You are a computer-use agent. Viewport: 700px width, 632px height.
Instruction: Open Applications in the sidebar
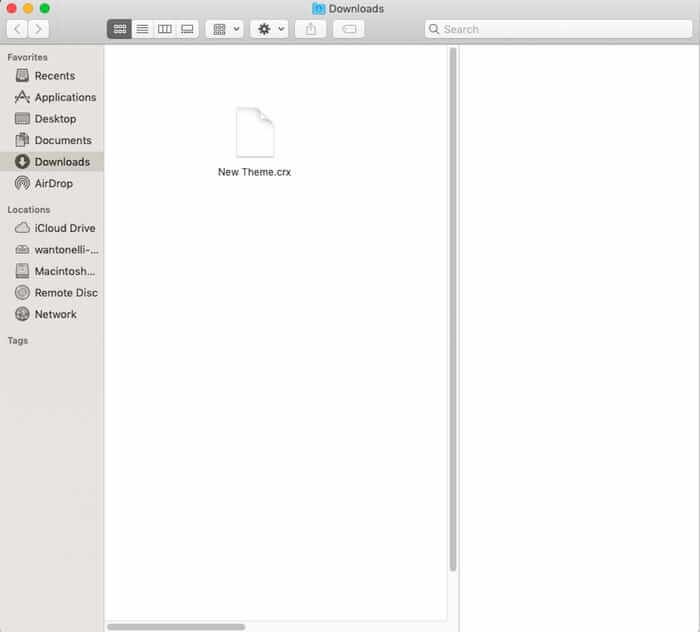point(52,97)
